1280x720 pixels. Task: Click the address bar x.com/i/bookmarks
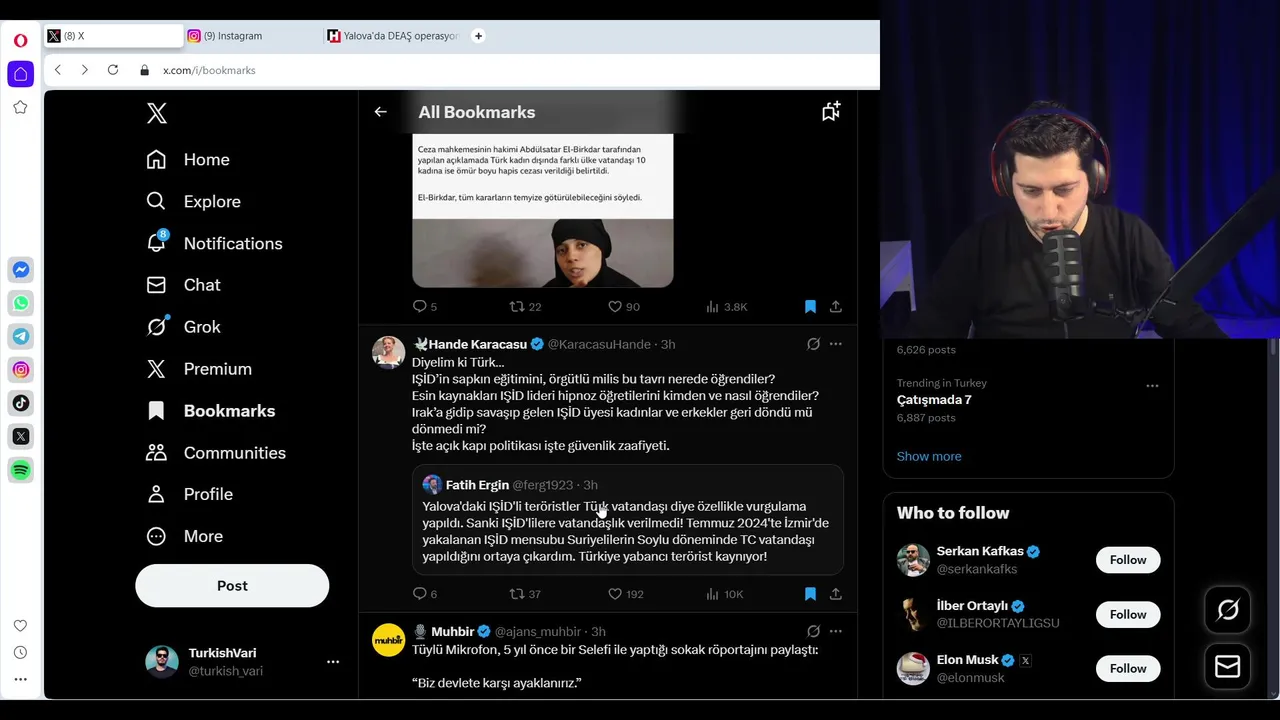[209, 70]
